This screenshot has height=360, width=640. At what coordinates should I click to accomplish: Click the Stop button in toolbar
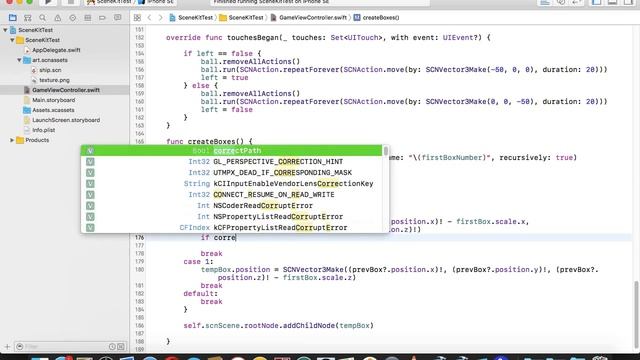pos(71,2)
